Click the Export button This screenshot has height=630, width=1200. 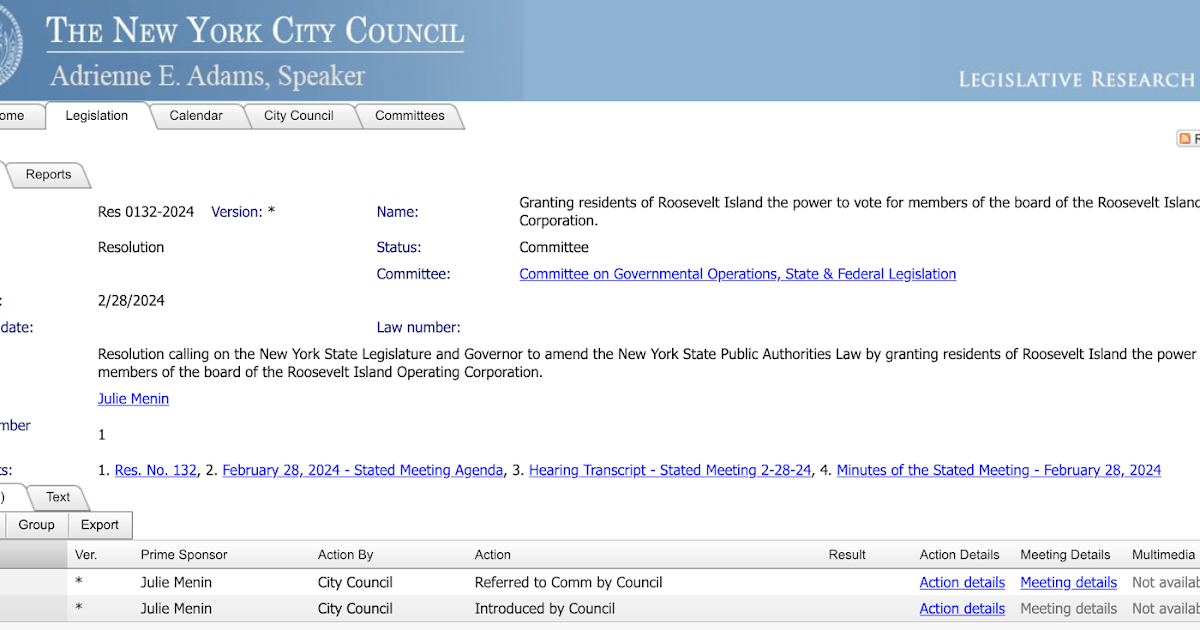pos(100,525)
